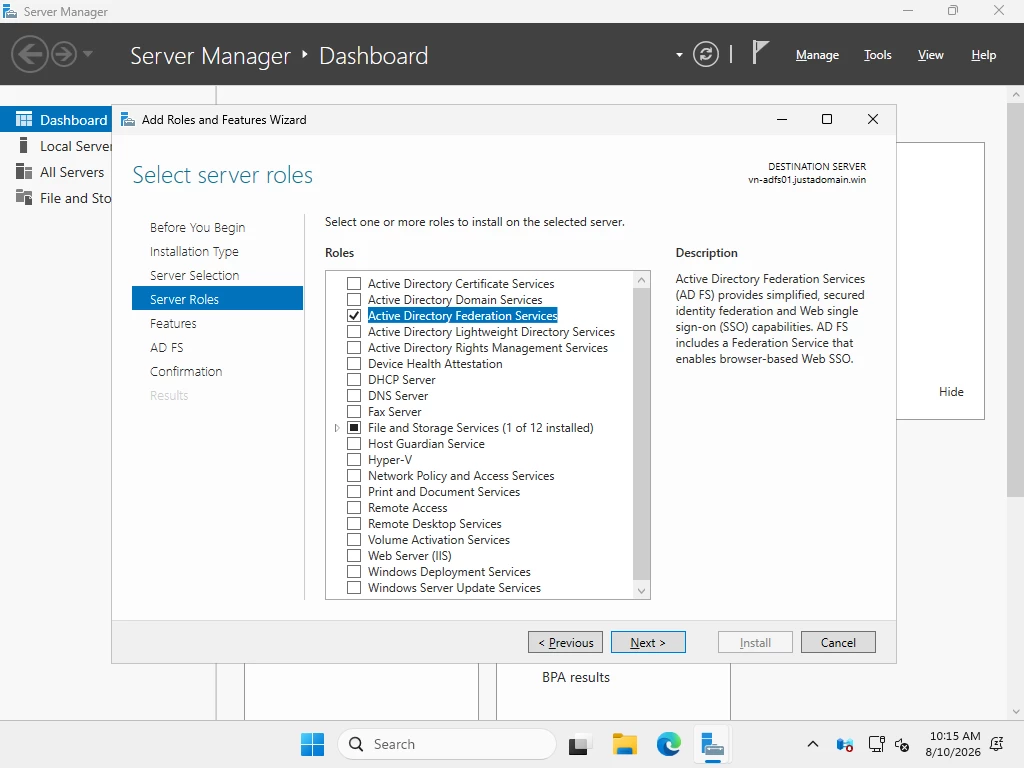Go to Installation Type step
Screen dimensions: 1024x768
pos(194,251)
